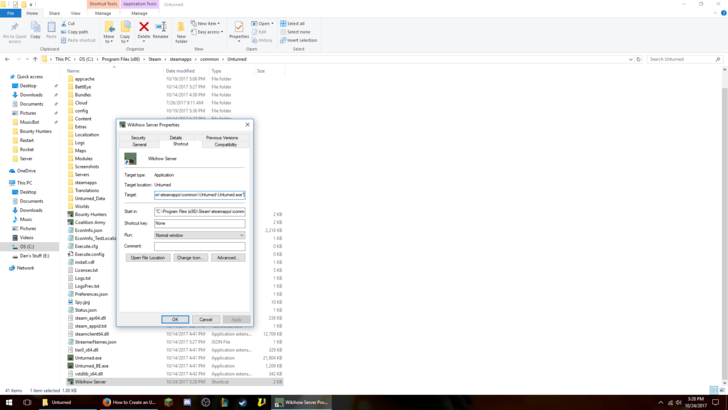Image resolution: width=728 pixels, height=410 pixels.
Task: Click the Help question mark icon
Action: point(723,13)
